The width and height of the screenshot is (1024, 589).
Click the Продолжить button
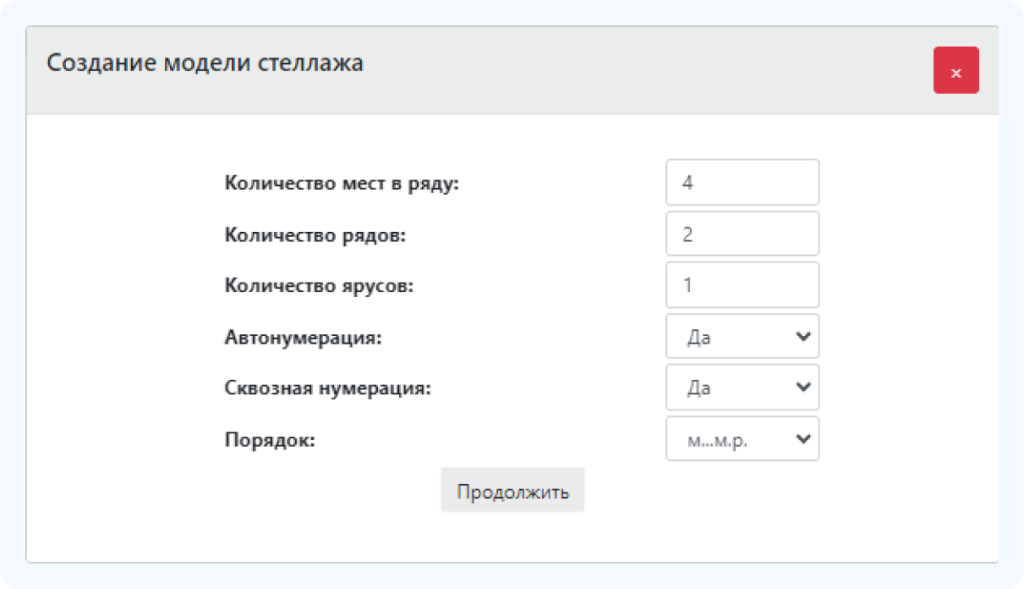513,490
